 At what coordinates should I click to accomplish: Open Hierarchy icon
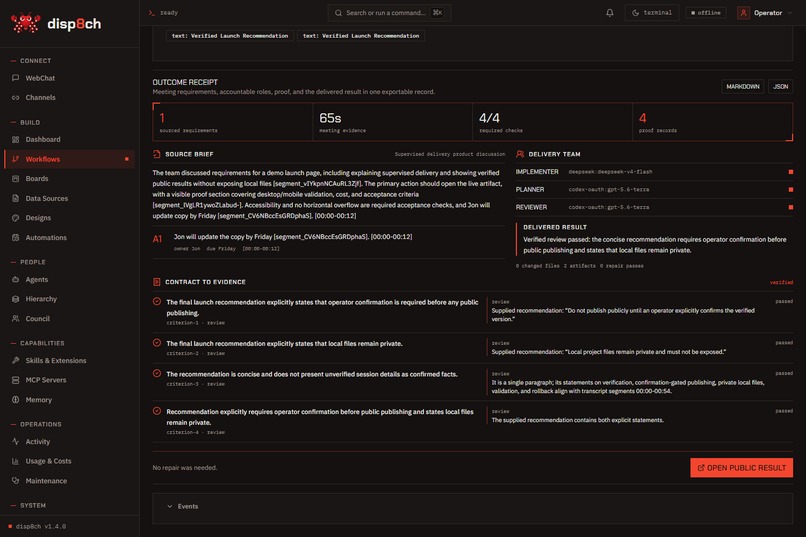15,299
